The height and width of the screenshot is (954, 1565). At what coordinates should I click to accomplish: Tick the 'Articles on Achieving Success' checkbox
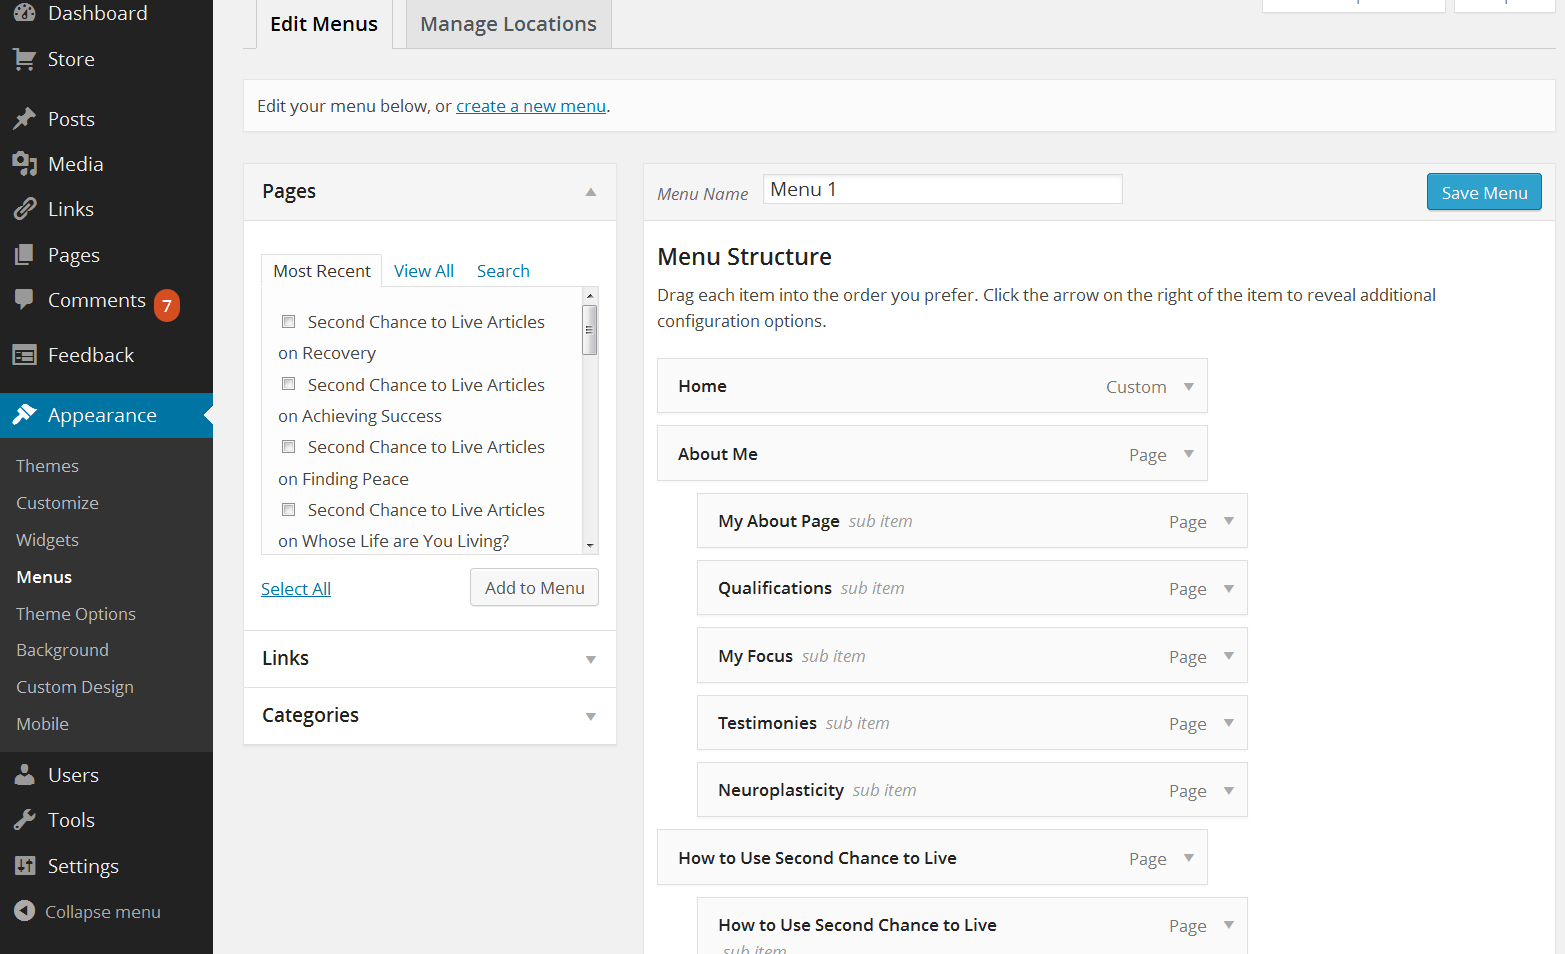(289, 384)
